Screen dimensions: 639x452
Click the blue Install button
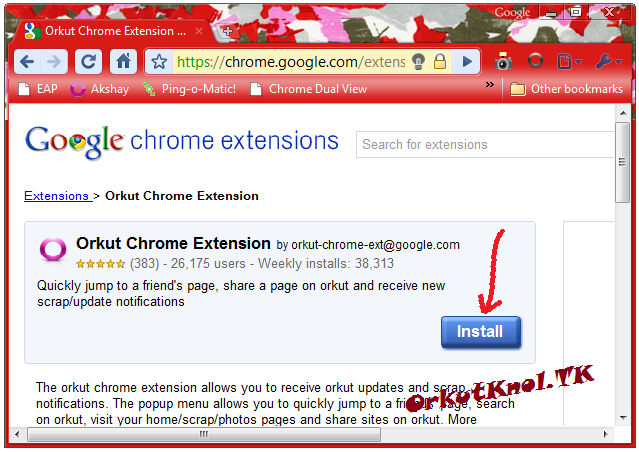(481, 332)
